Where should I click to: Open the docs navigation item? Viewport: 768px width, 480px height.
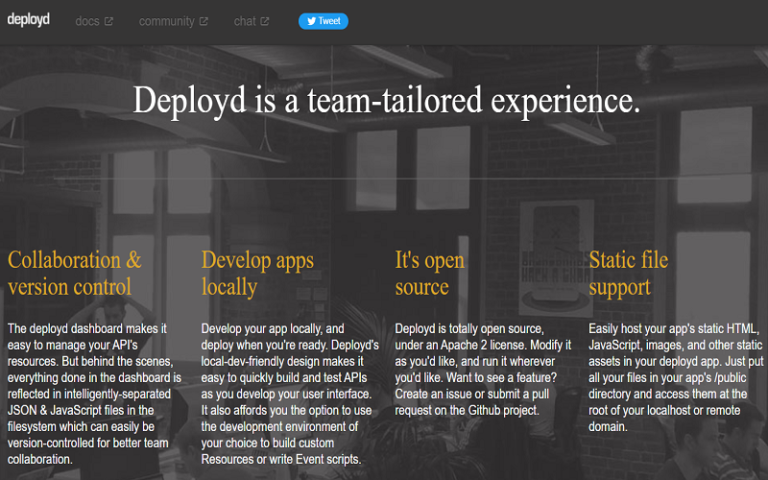[x=87, y=21]
